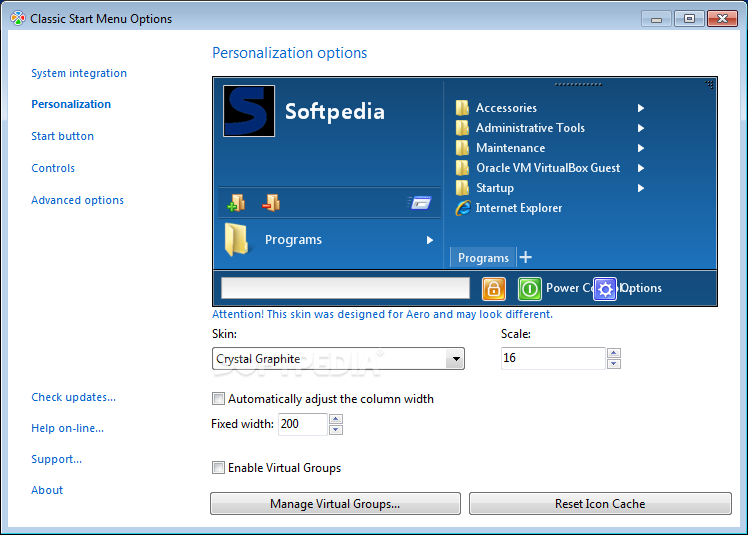Select the Programs tab in preview
748x535 pixels.
coord(483,258)
